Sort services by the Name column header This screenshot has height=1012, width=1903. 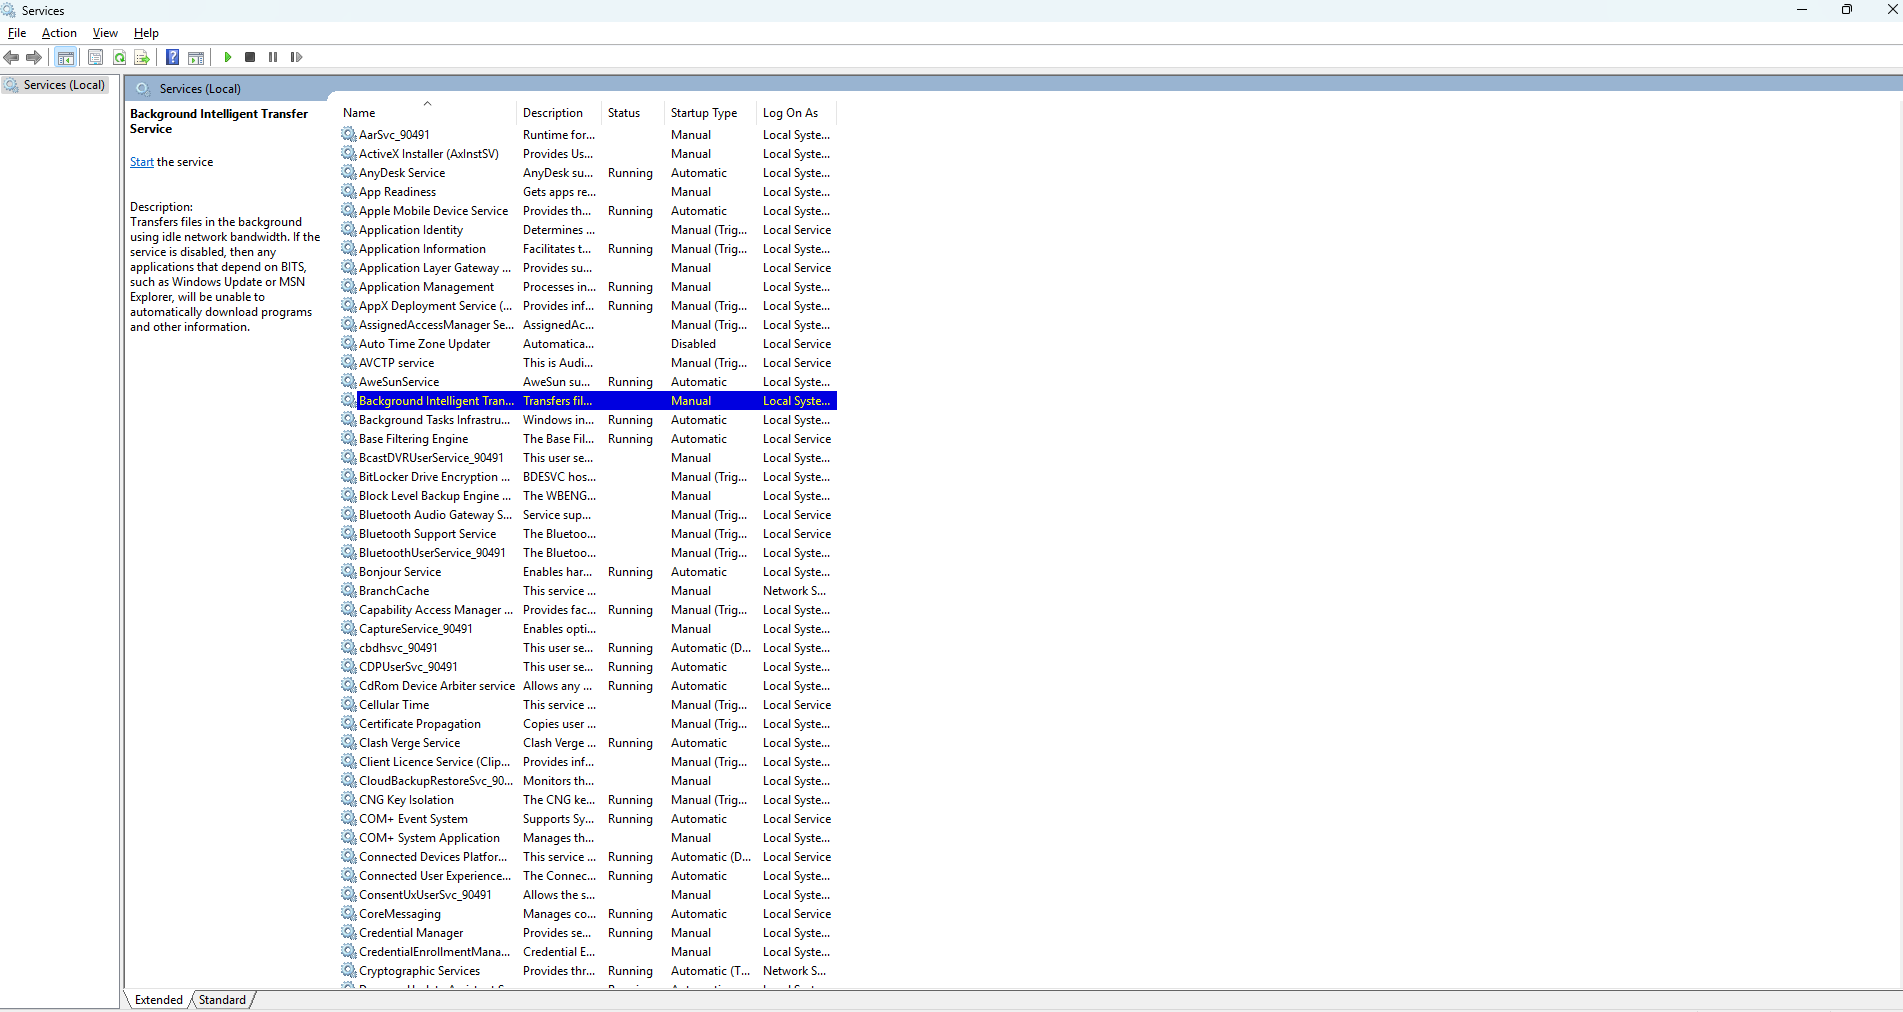pyautogui.click(x=360, y=113)
